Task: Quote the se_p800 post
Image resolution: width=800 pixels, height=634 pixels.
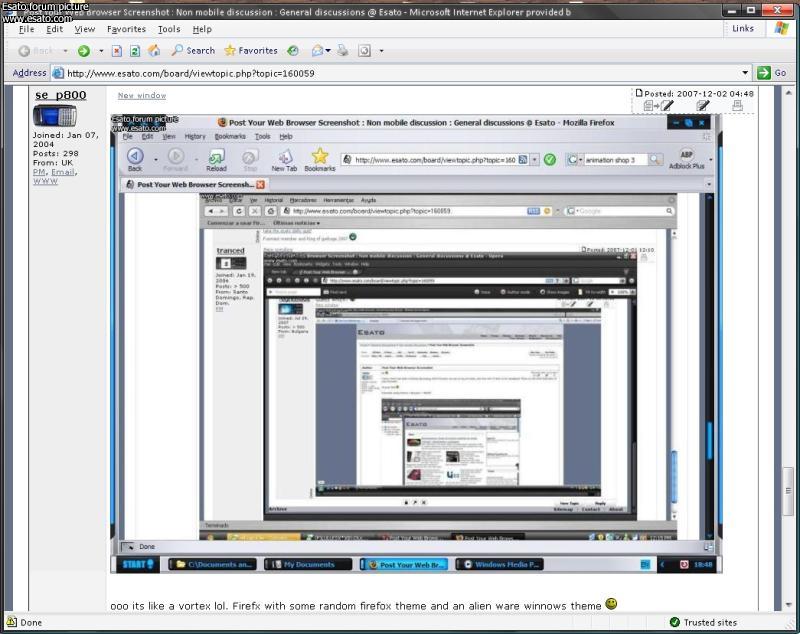Action: click(x=658, y=106)
